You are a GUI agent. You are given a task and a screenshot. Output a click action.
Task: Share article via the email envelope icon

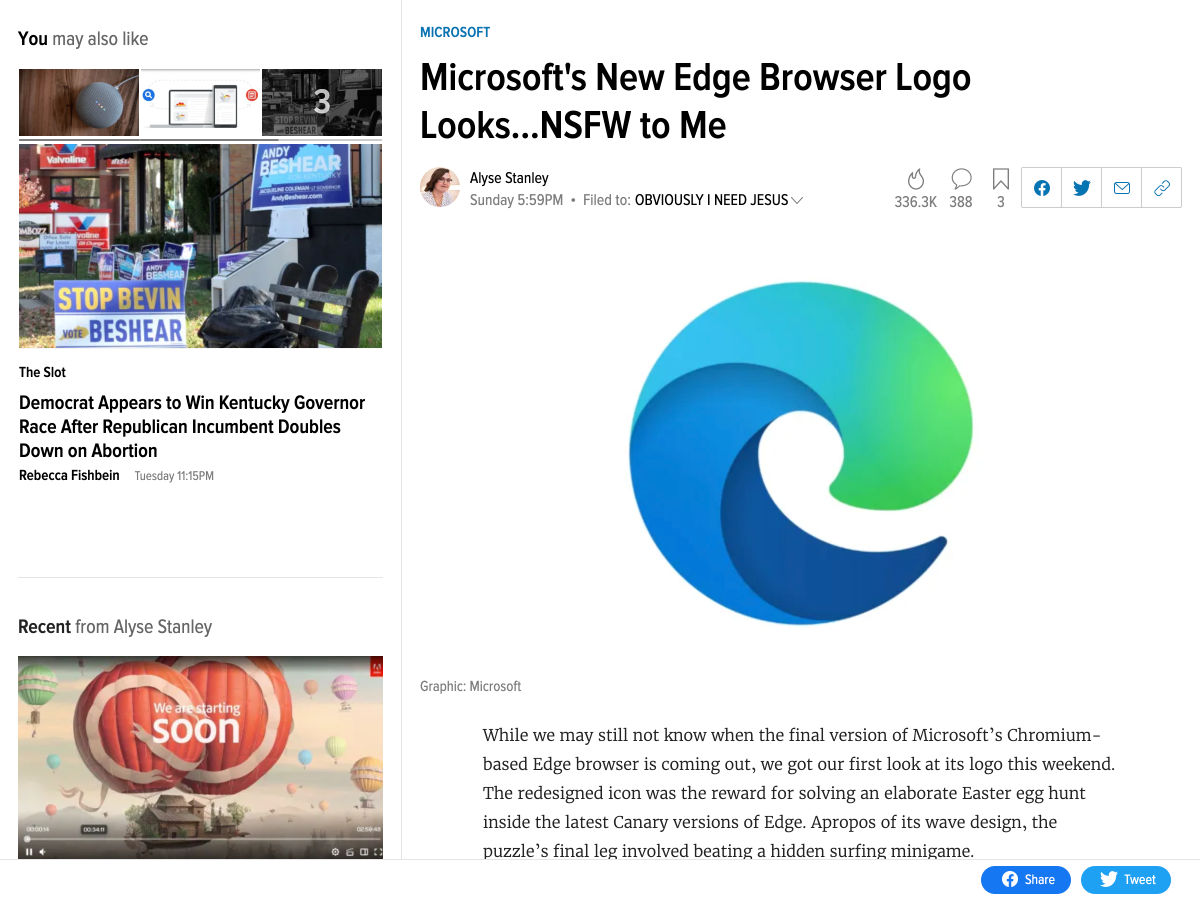click(x=1122, y=188)
